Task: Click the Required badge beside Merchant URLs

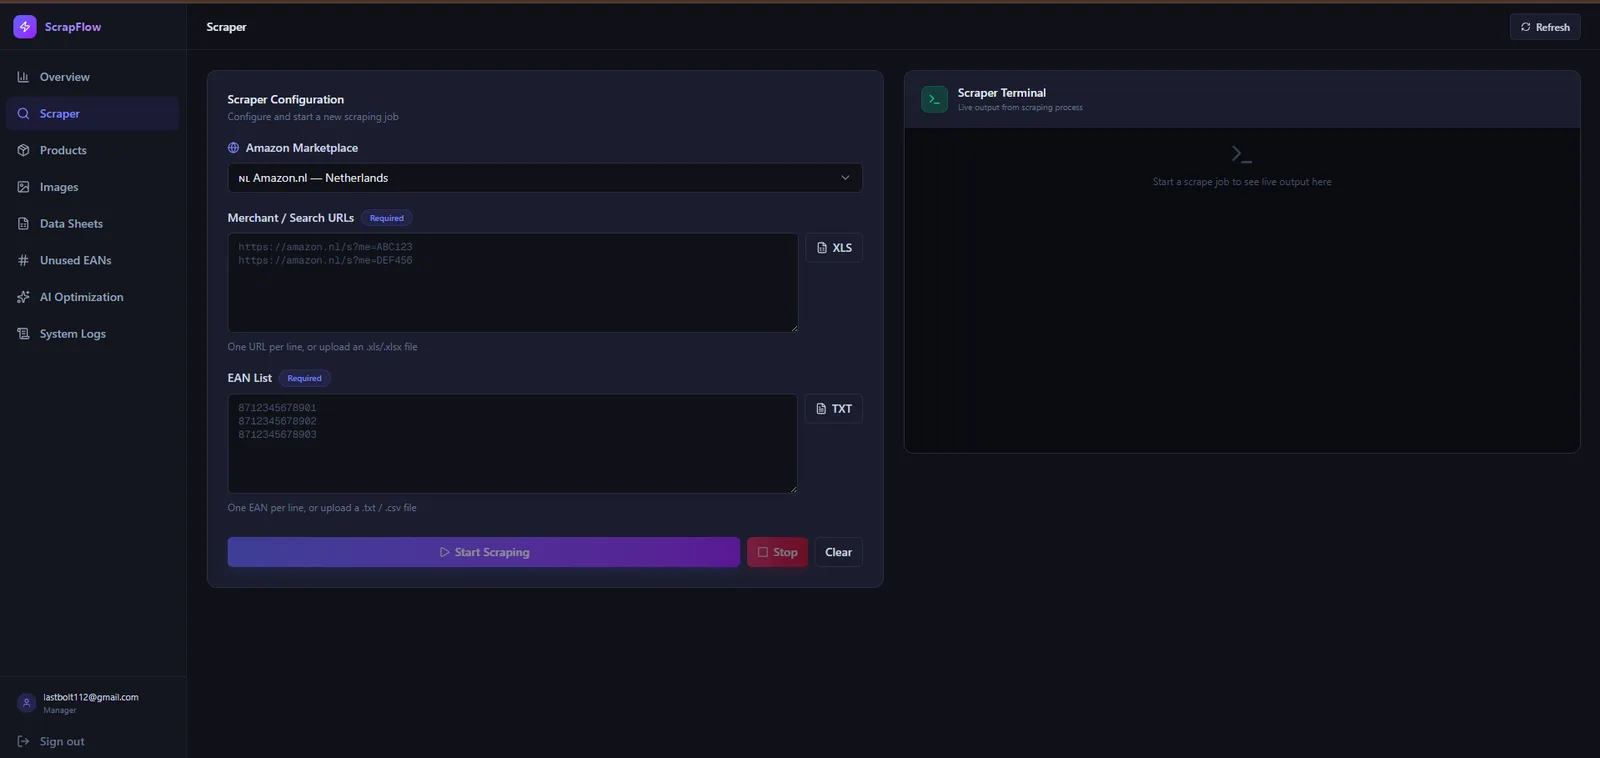Action: tap(386, 218)
